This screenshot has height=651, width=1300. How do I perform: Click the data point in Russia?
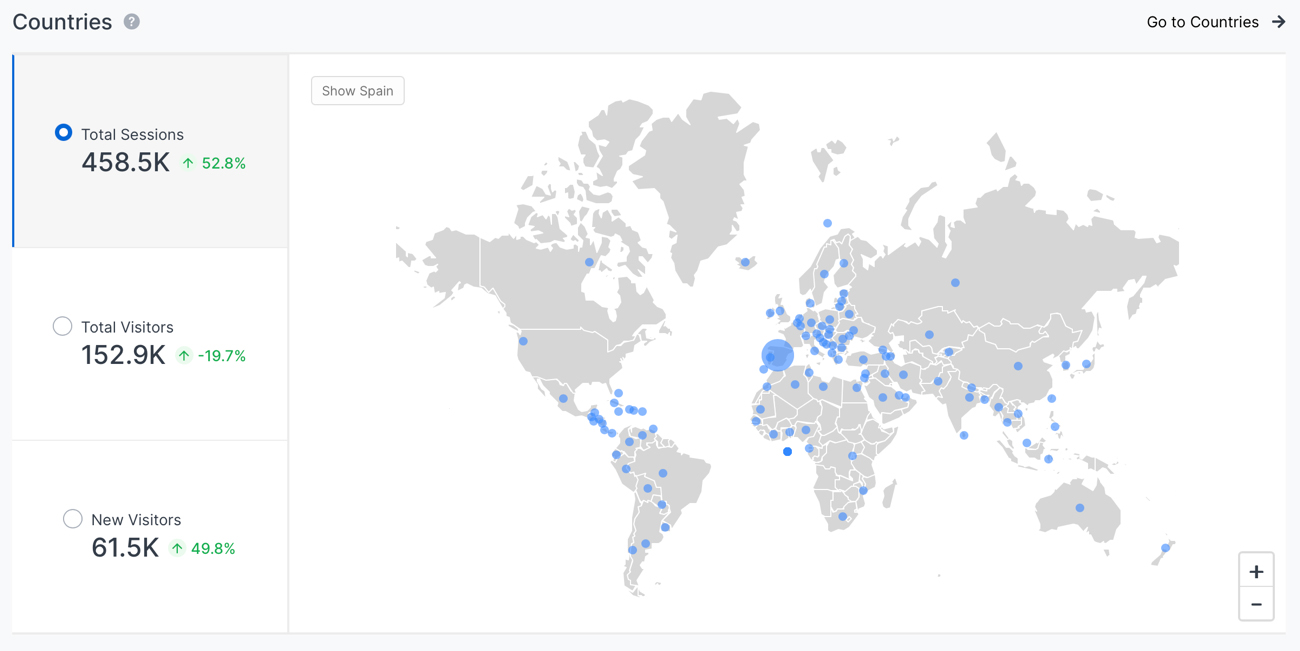click(x=955, y=283)
